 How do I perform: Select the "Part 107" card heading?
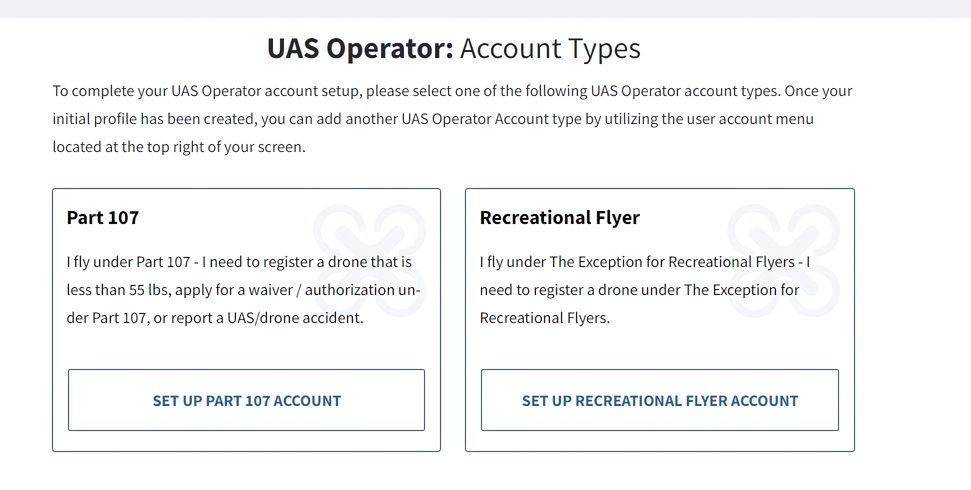(x=103, y=217)
